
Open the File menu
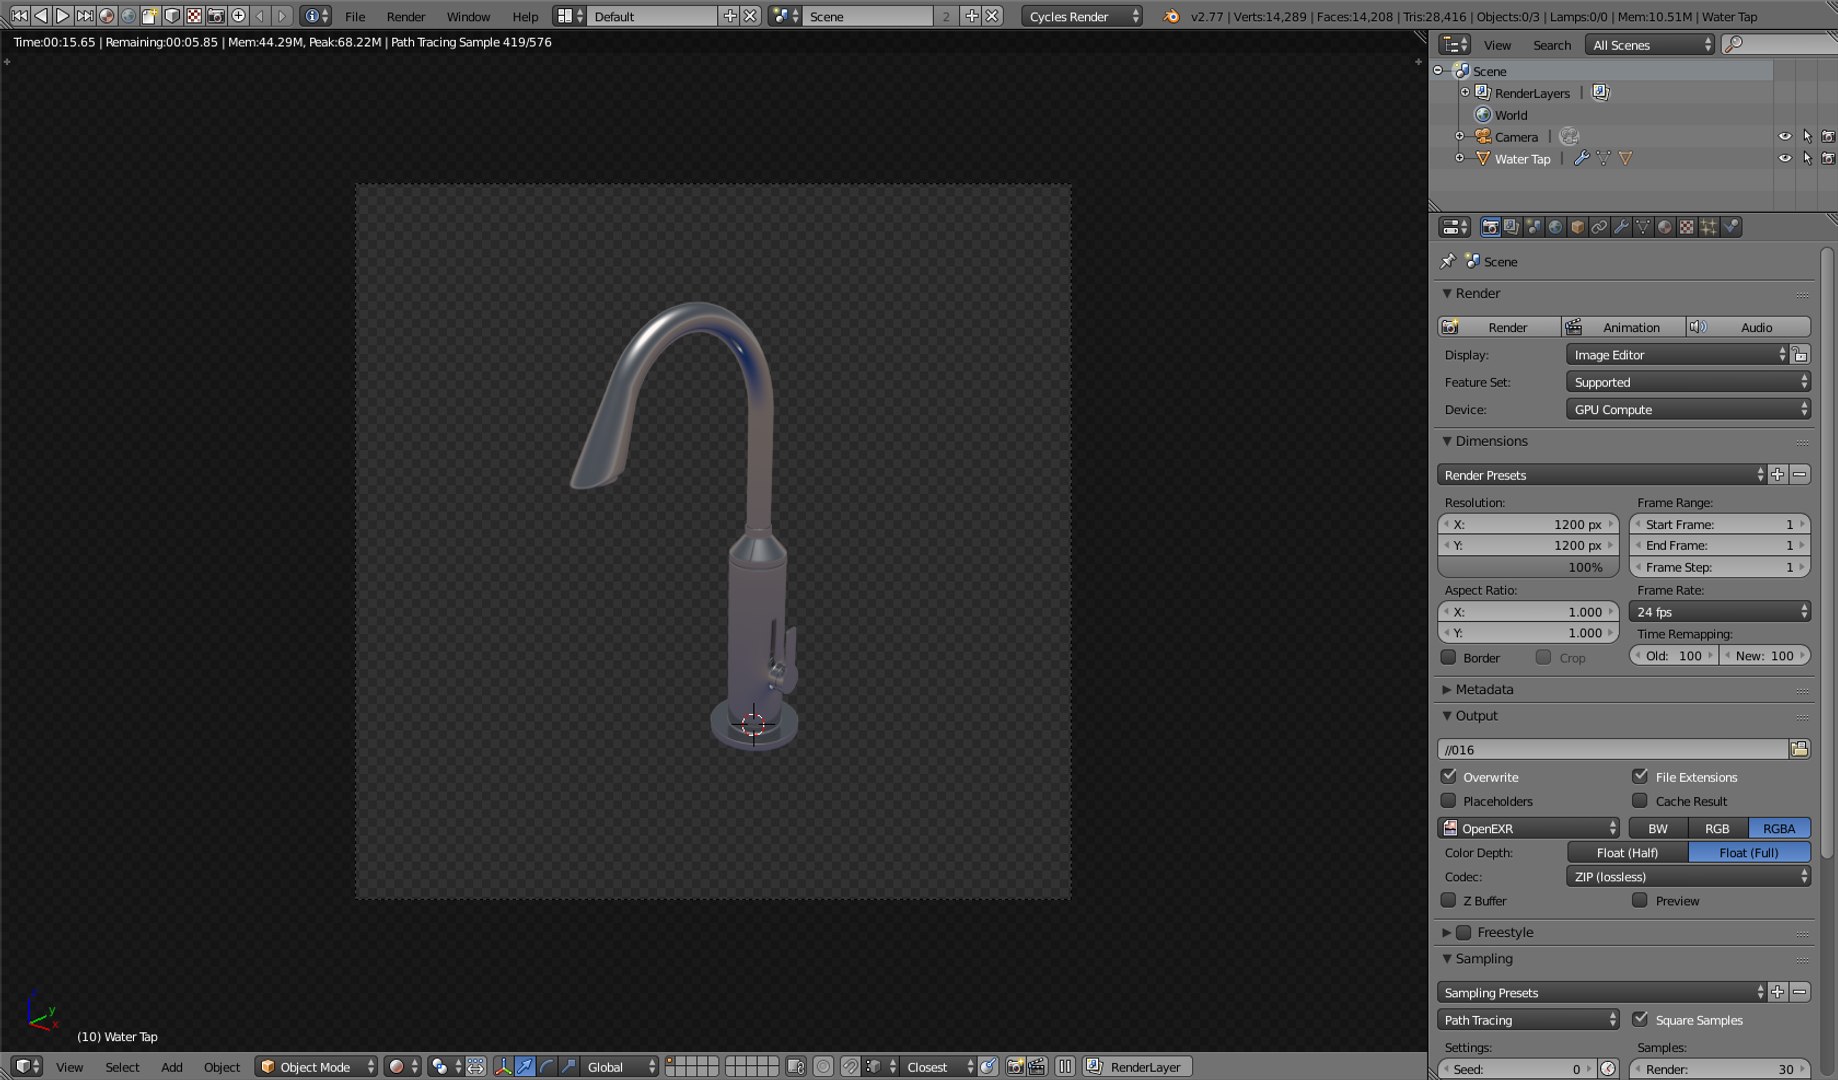[x=355, y=16]
